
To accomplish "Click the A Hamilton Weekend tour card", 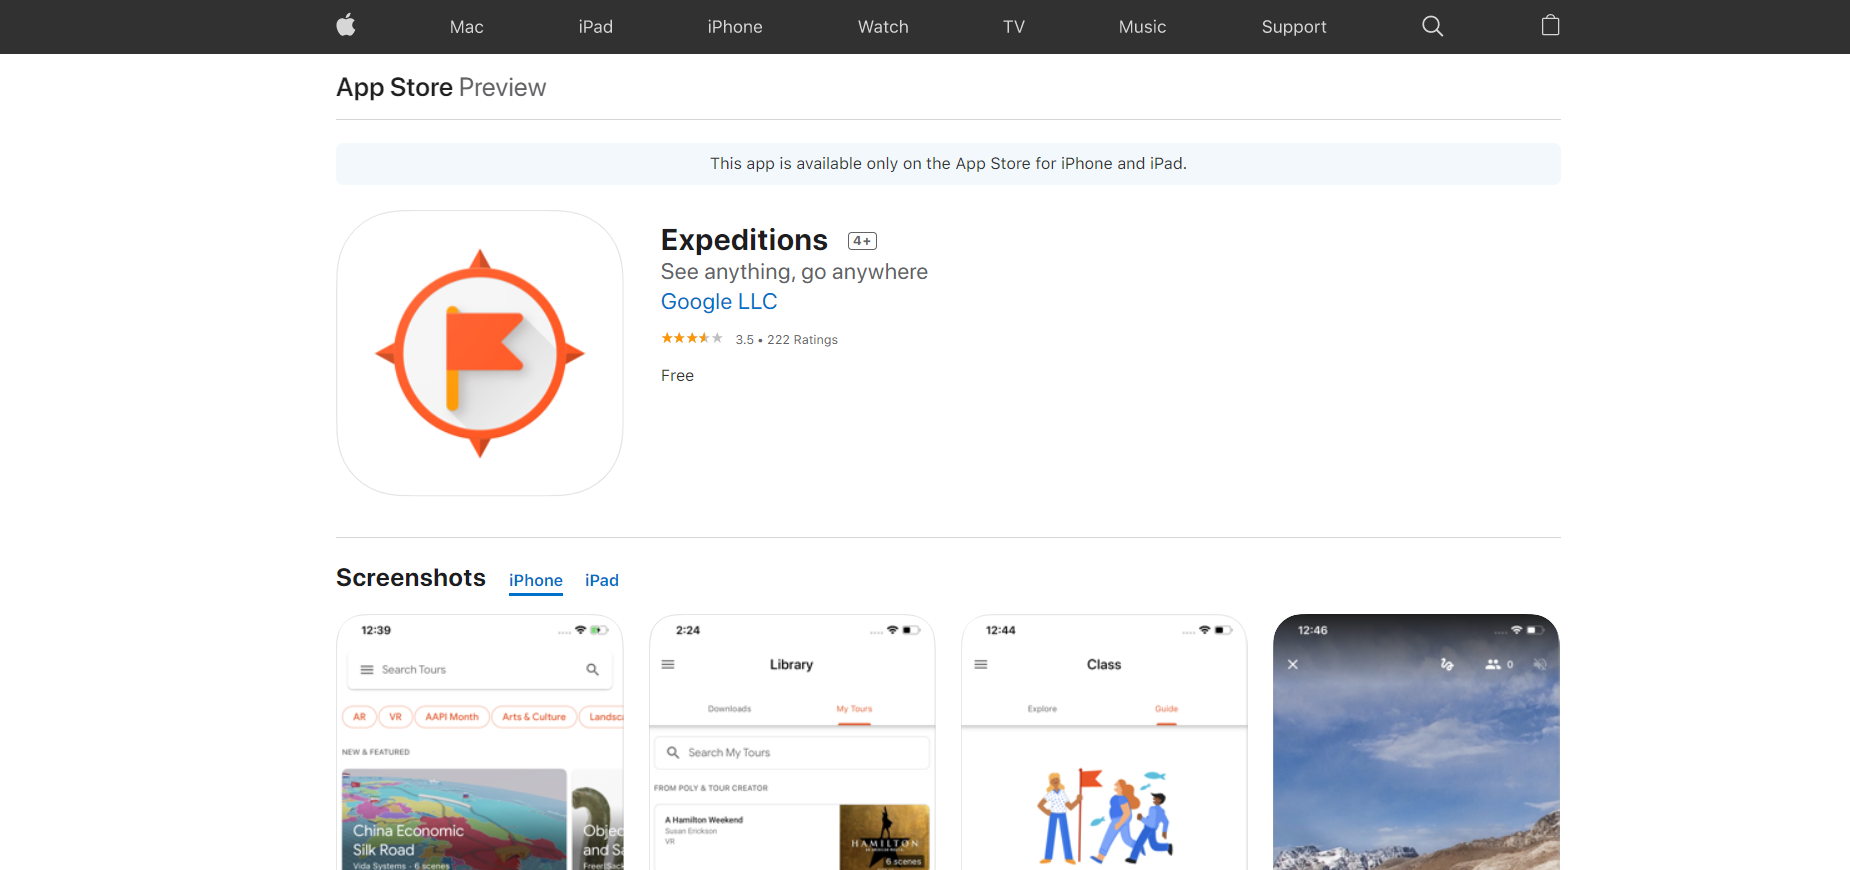I will click(x=792, y=836).
